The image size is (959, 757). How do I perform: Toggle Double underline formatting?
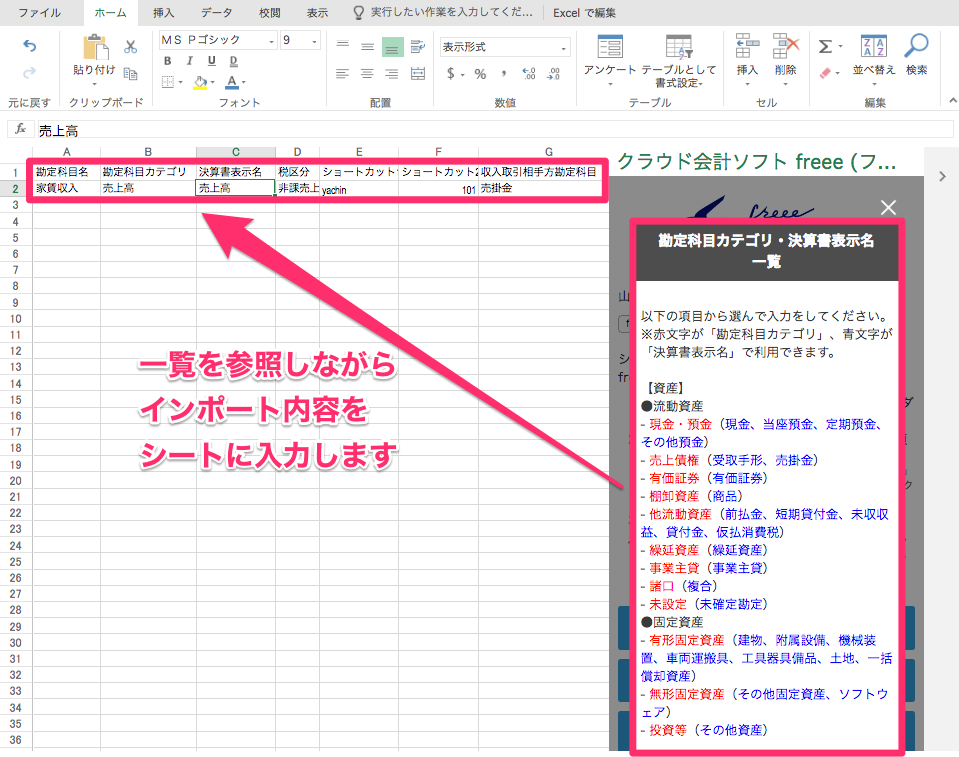[234, 61]
